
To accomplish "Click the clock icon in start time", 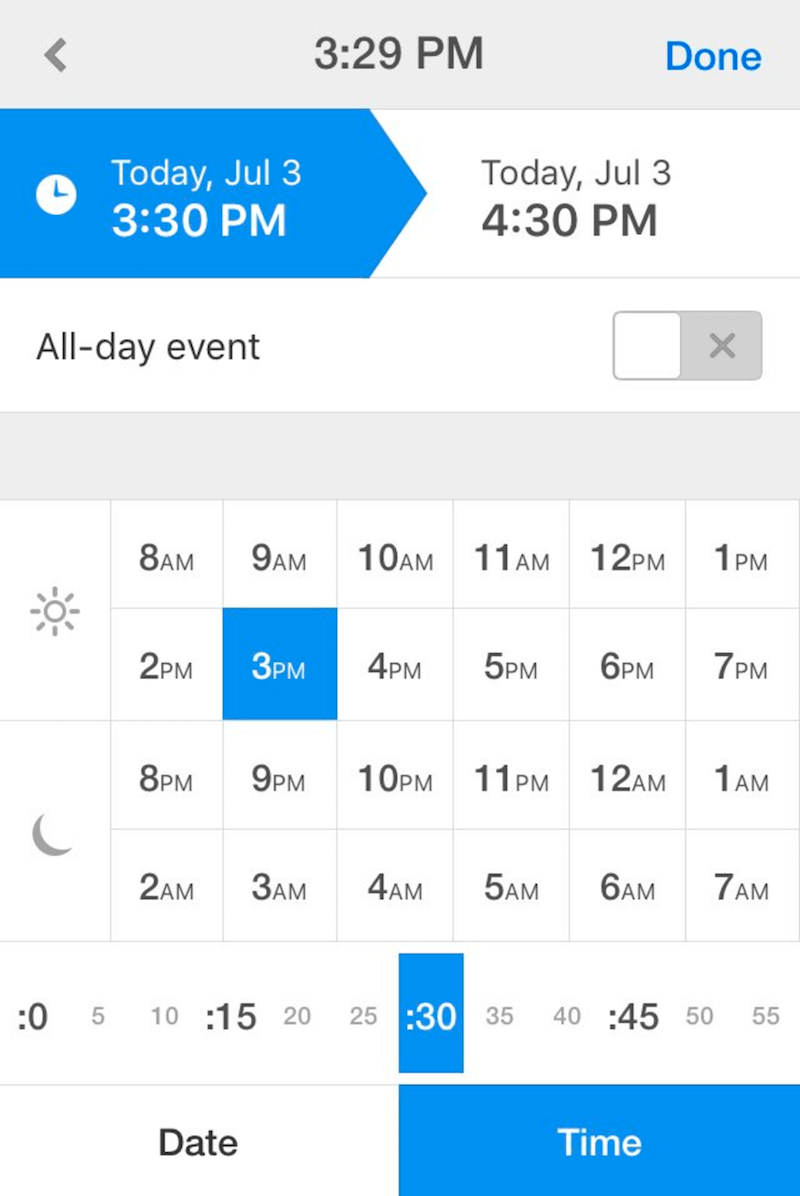I will tap(56, 195).
